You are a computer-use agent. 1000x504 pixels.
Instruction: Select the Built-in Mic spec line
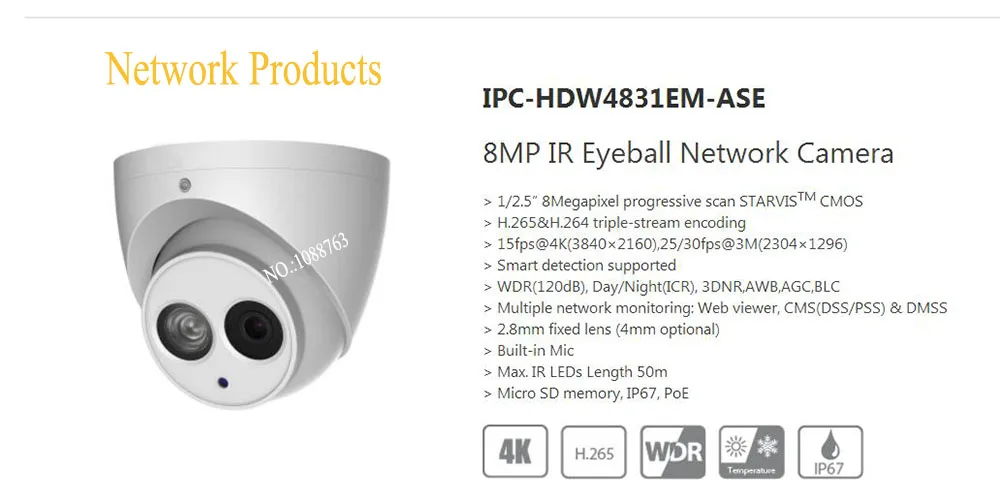(x=529, y=351)
